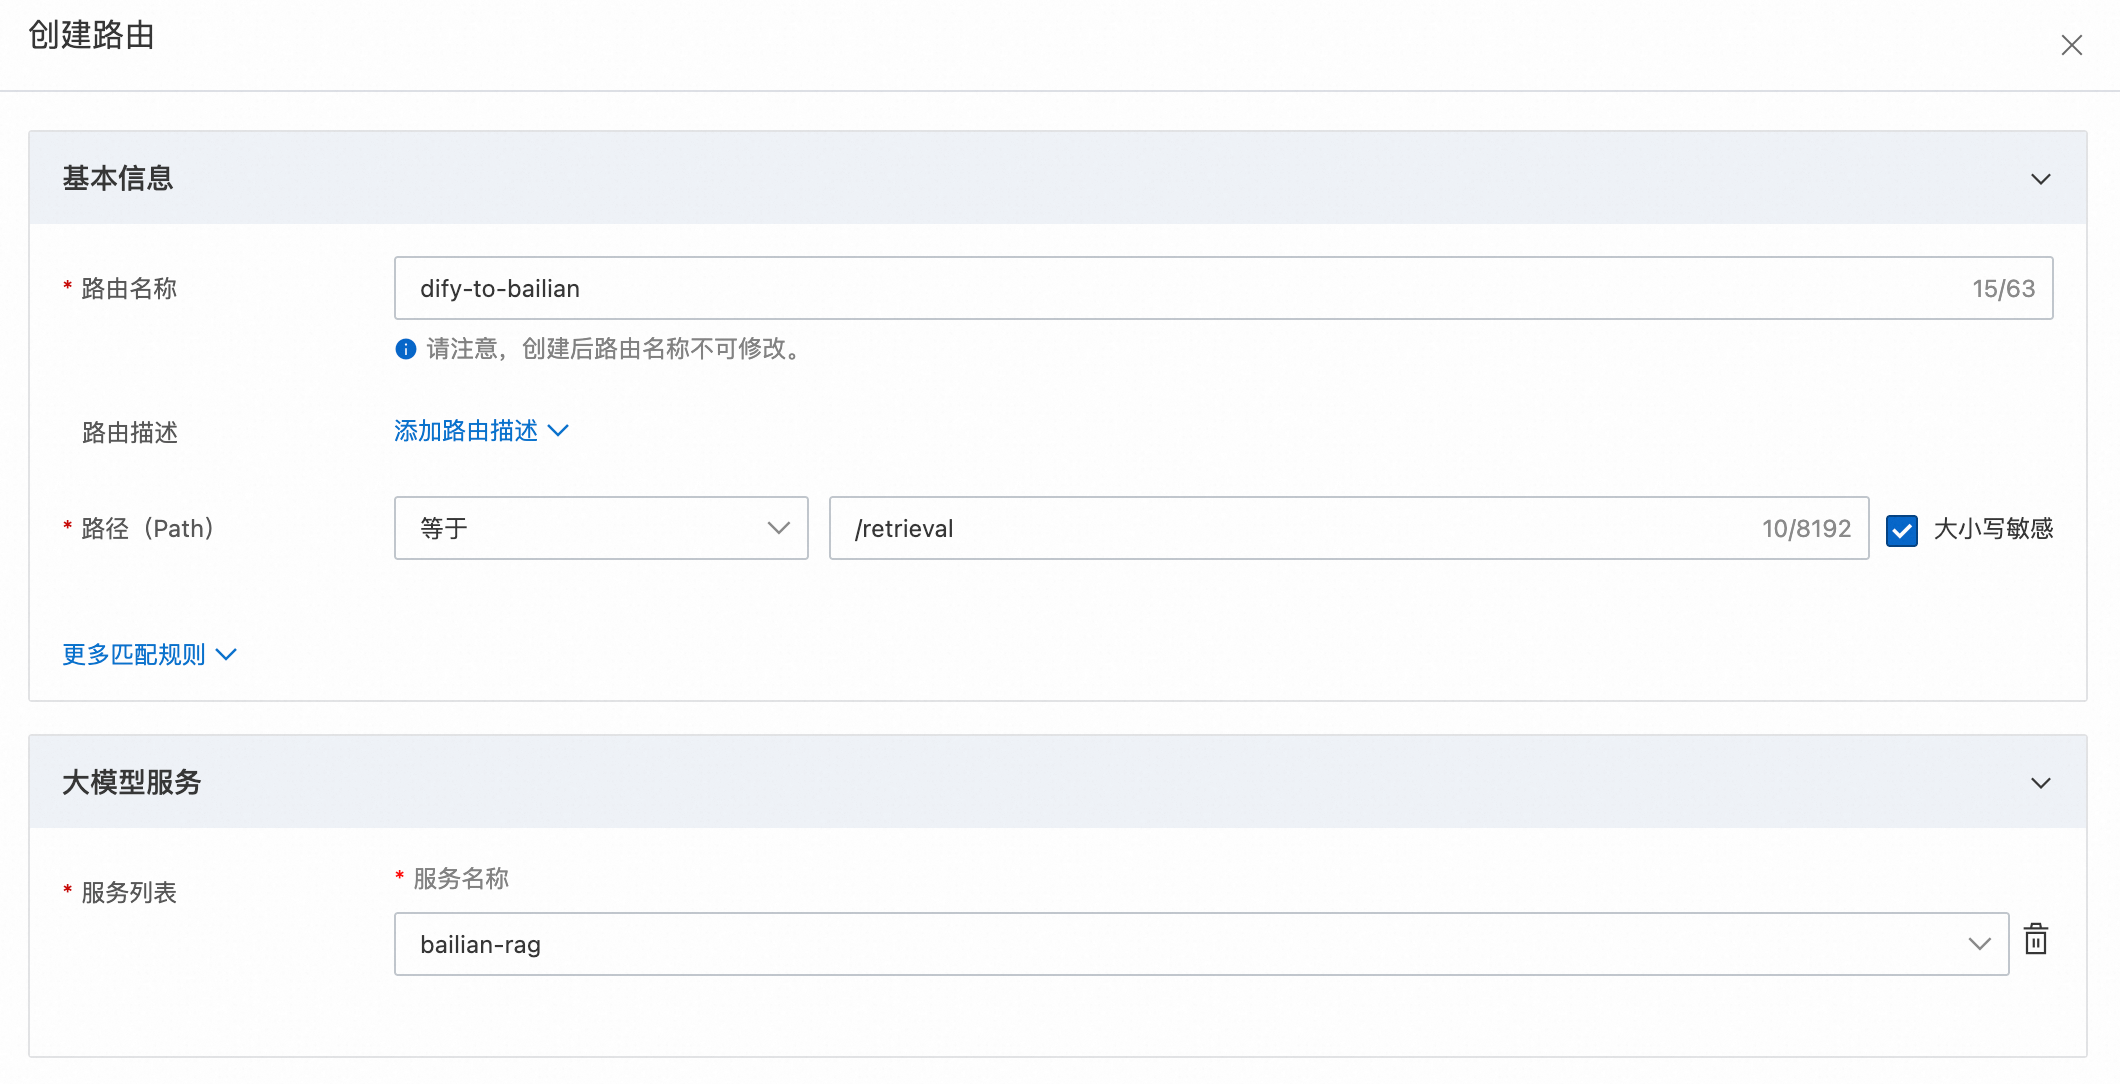Focus the 路由名称 field with dify-to-bailian
The image size is (2120, 1084).
coord(1180,288)
